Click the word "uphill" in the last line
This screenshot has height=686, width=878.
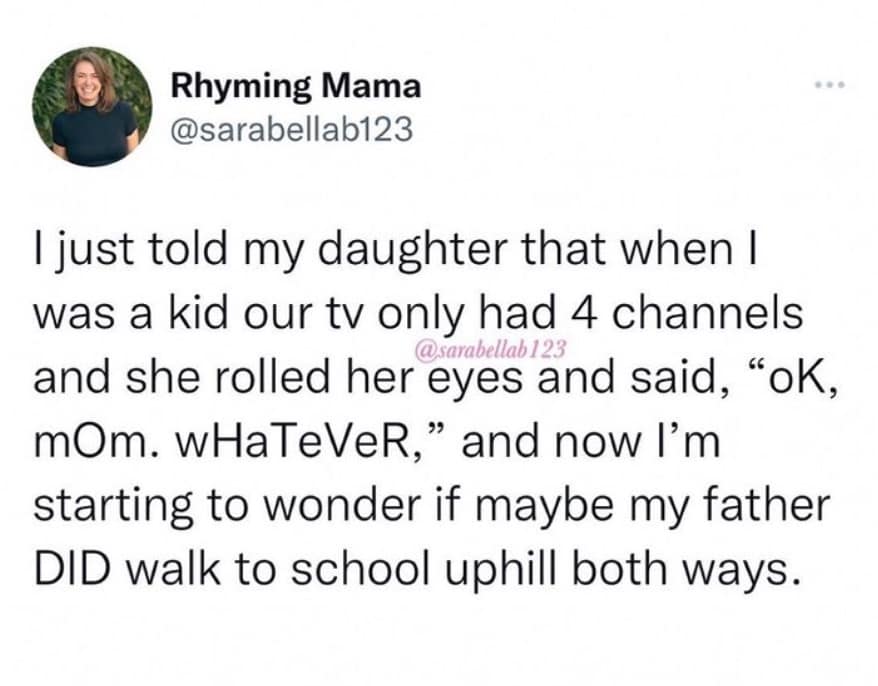click(524, 568)
